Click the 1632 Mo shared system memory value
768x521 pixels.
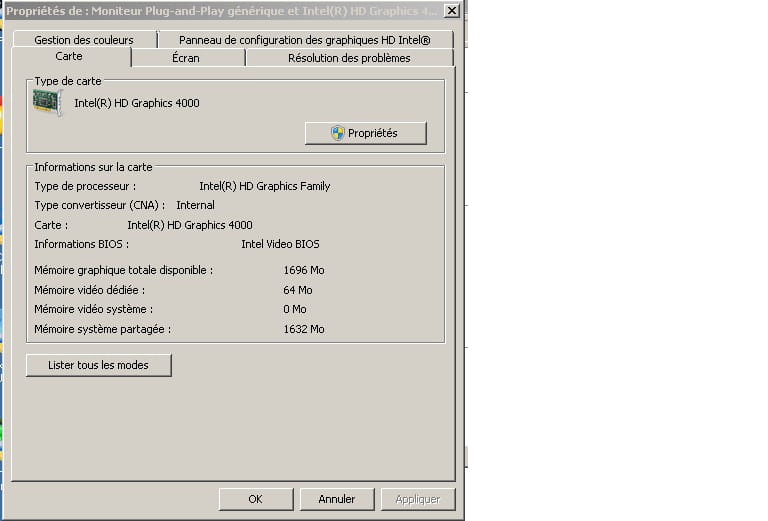click(x=303, y=329)
